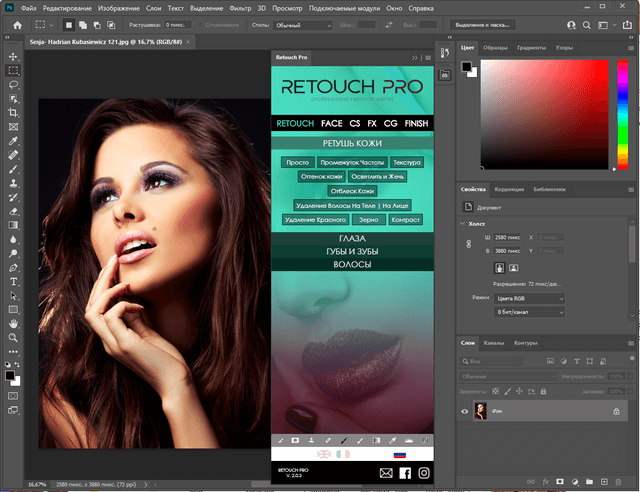Select the Move tool
Viewport: 640px width, 492px height.
click(13, 57)
